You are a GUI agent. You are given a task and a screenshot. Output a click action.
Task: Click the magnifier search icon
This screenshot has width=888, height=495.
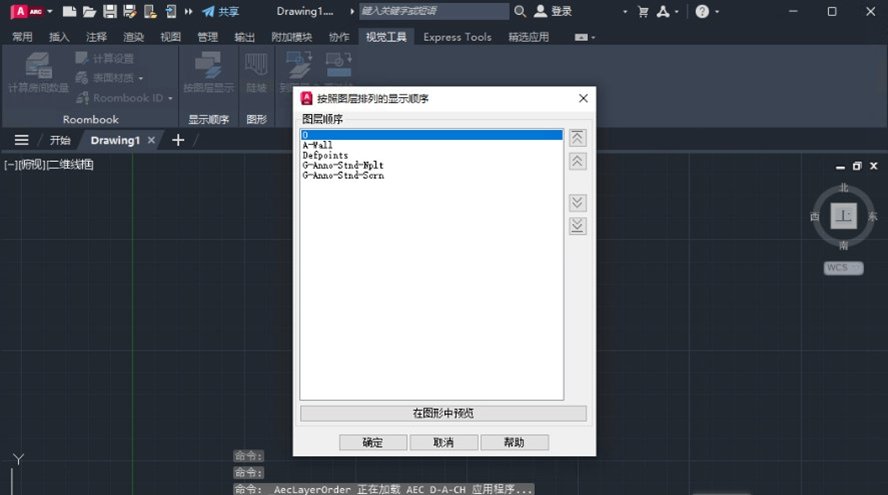pyautogui.click(x=519, y=11)
